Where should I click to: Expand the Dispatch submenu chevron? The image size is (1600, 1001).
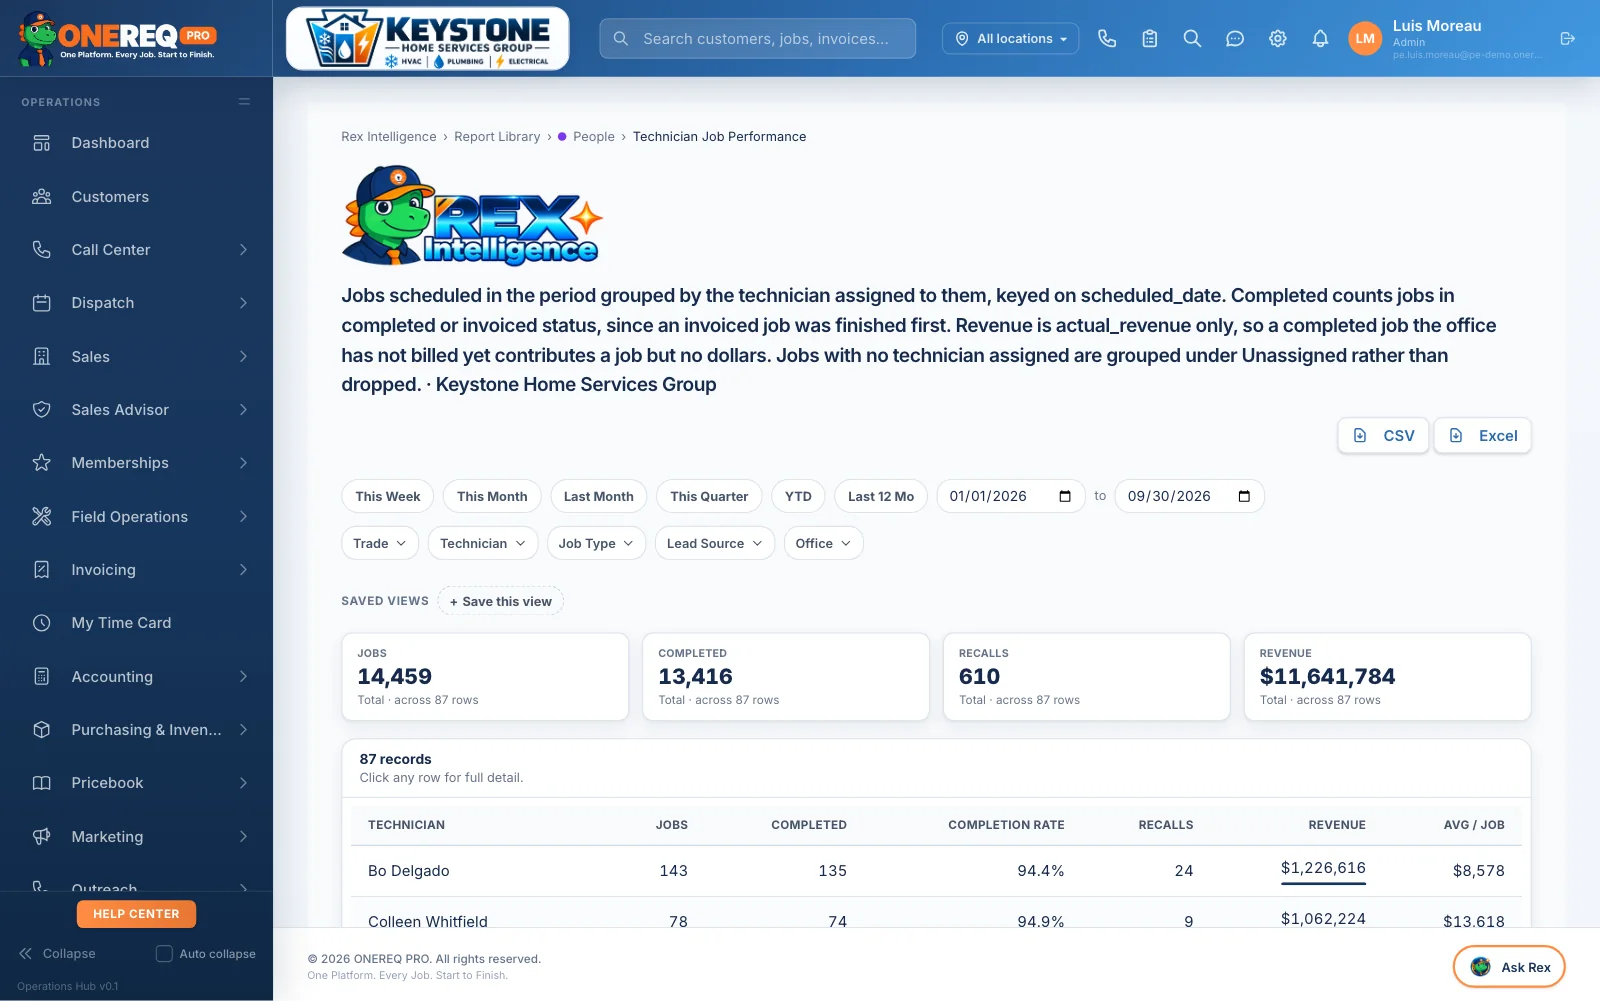pyautogui.click(x=243, y=303)
